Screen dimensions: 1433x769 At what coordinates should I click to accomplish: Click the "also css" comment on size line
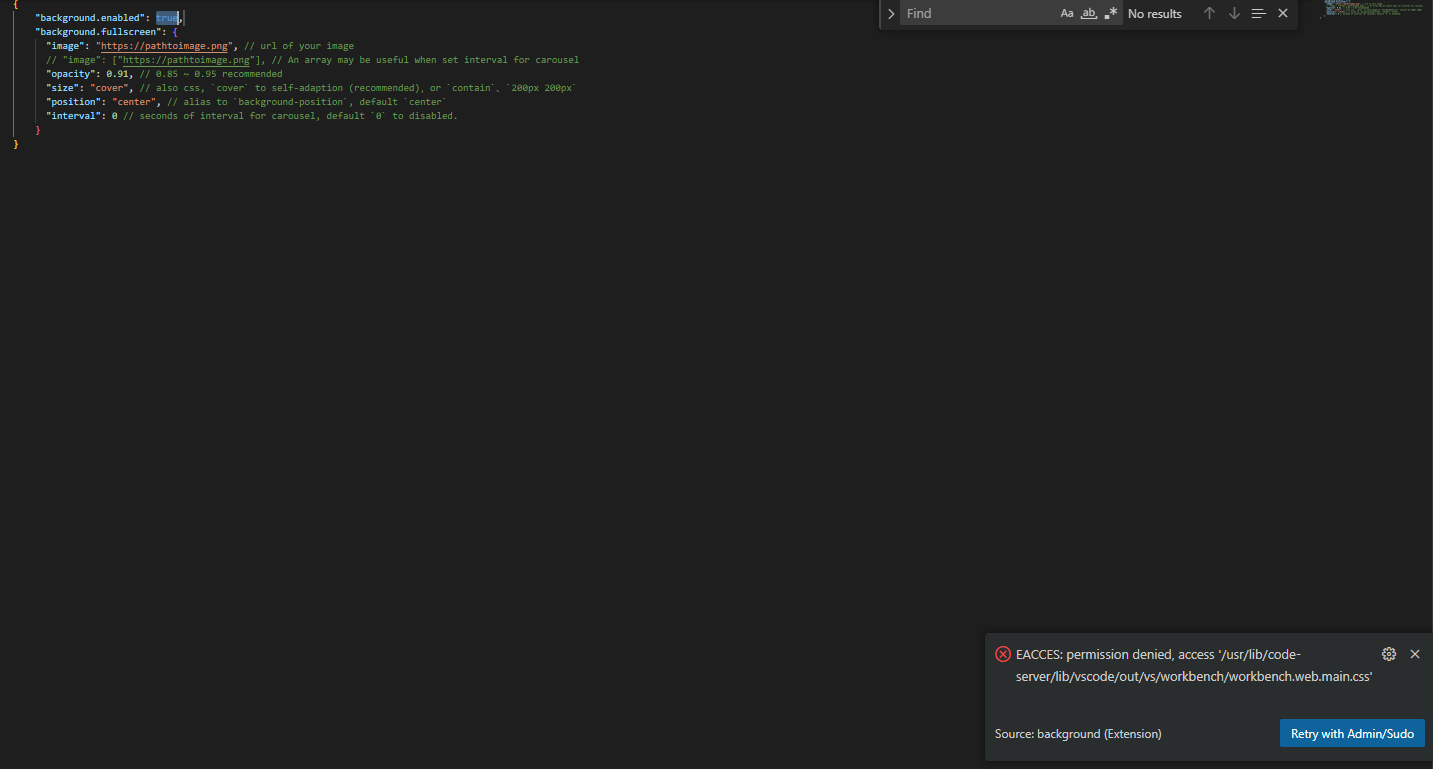[x=358, y=88]
